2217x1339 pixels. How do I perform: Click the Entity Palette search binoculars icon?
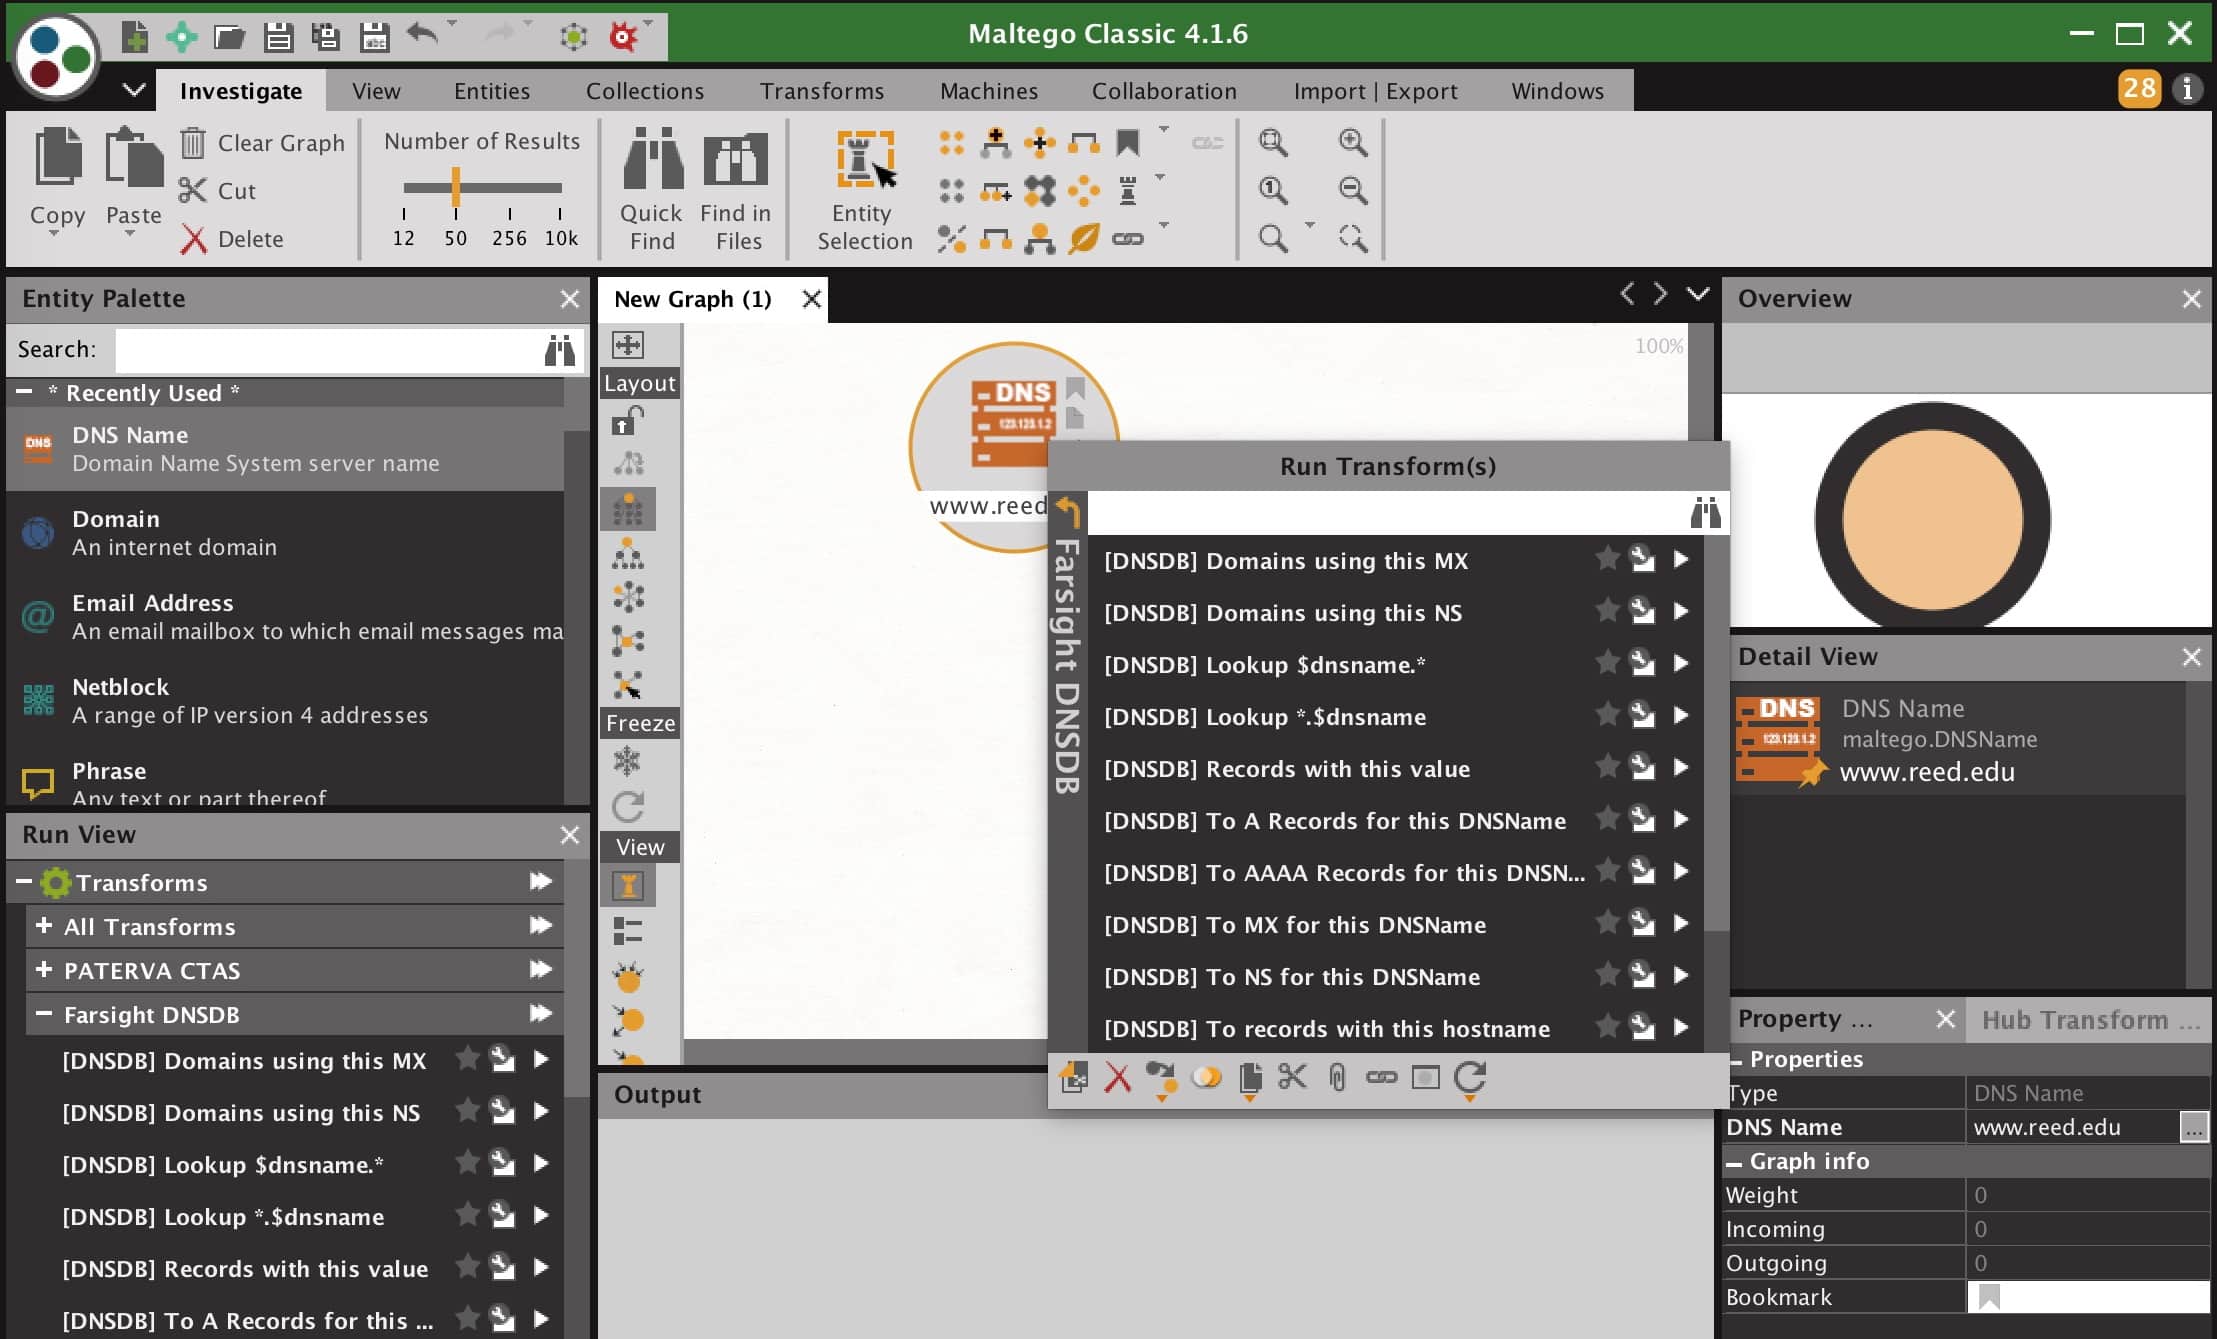tap(559, 350)
